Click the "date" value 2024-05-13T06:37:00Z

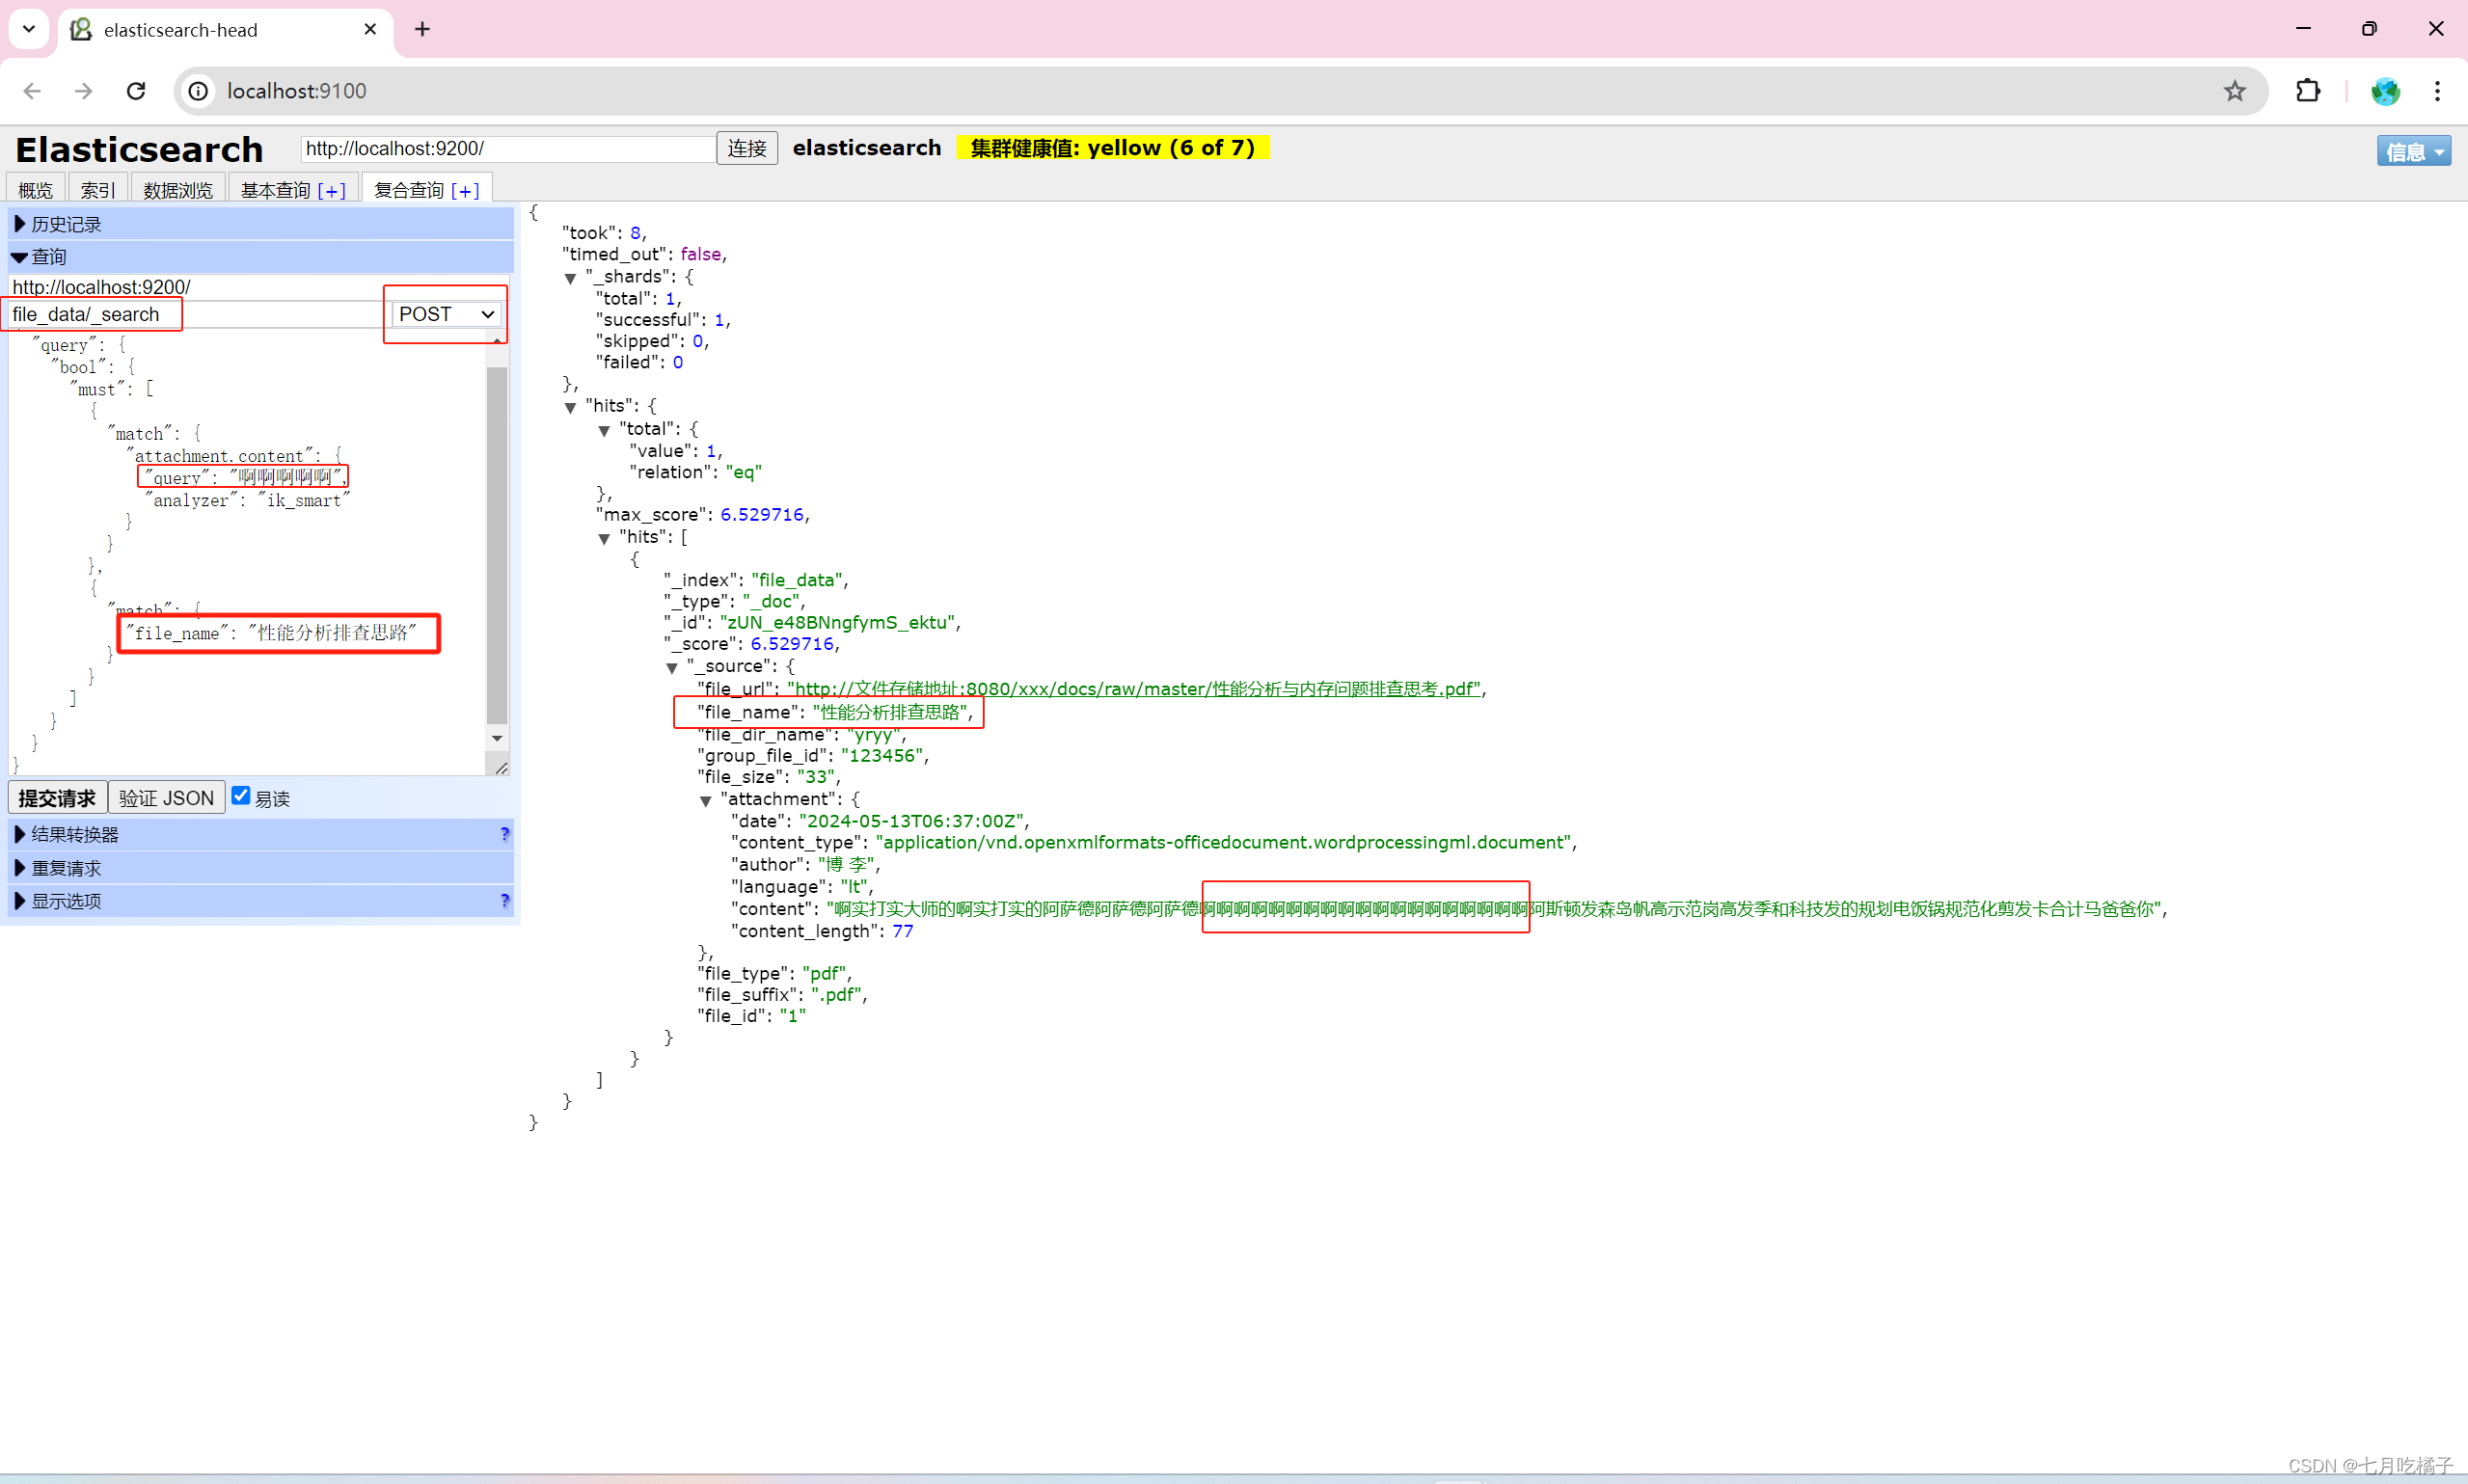[x=911, y=821]
